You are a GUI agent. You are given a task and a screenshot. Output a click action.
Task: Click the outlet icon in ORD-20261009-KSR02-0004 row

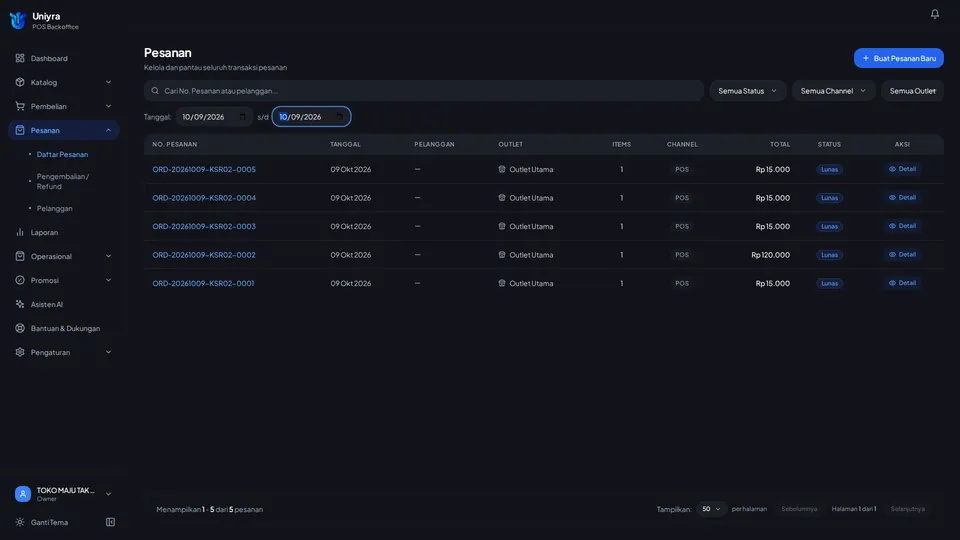501,198
